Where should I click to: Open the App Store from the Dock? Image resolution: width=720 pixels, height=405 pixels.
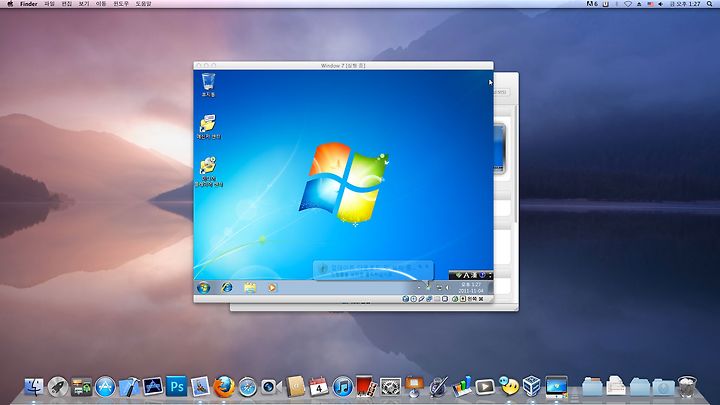(x=105, y=387)
